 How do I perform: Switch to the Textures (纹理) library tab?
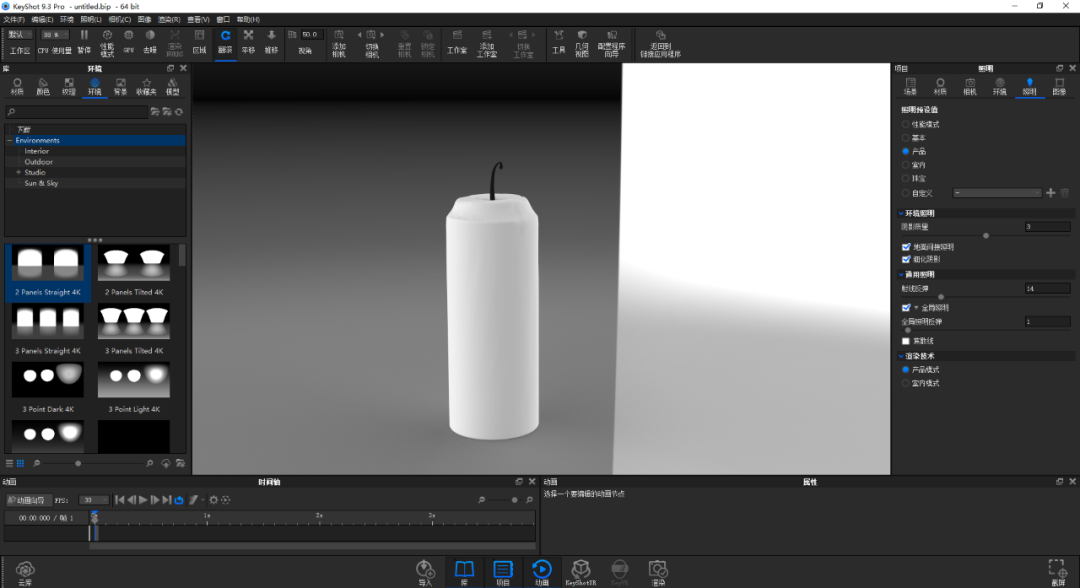click(x=69, y=86)
